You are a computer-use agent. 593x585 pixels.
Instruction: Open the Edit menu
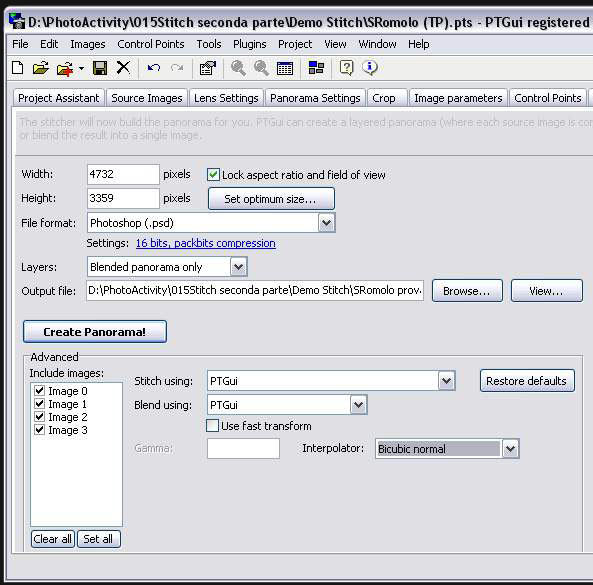49,44
